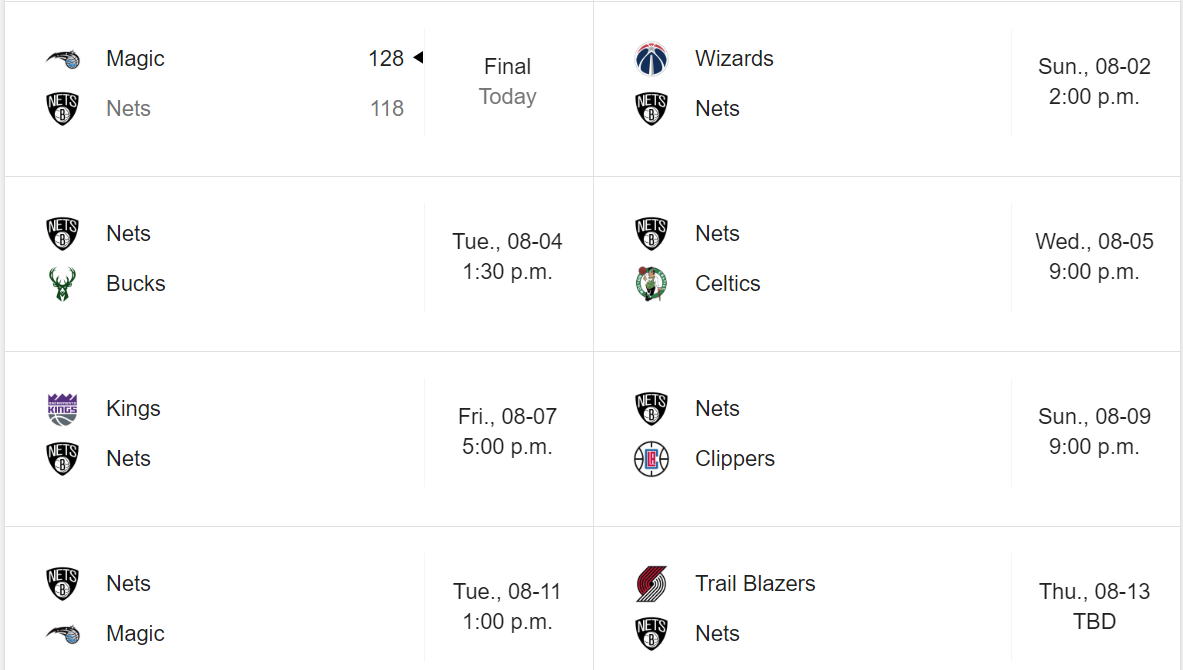Click the Nets logo beside the Wizards game
The width and height of the screenshot is (1183, 670).
click(651, 109)
